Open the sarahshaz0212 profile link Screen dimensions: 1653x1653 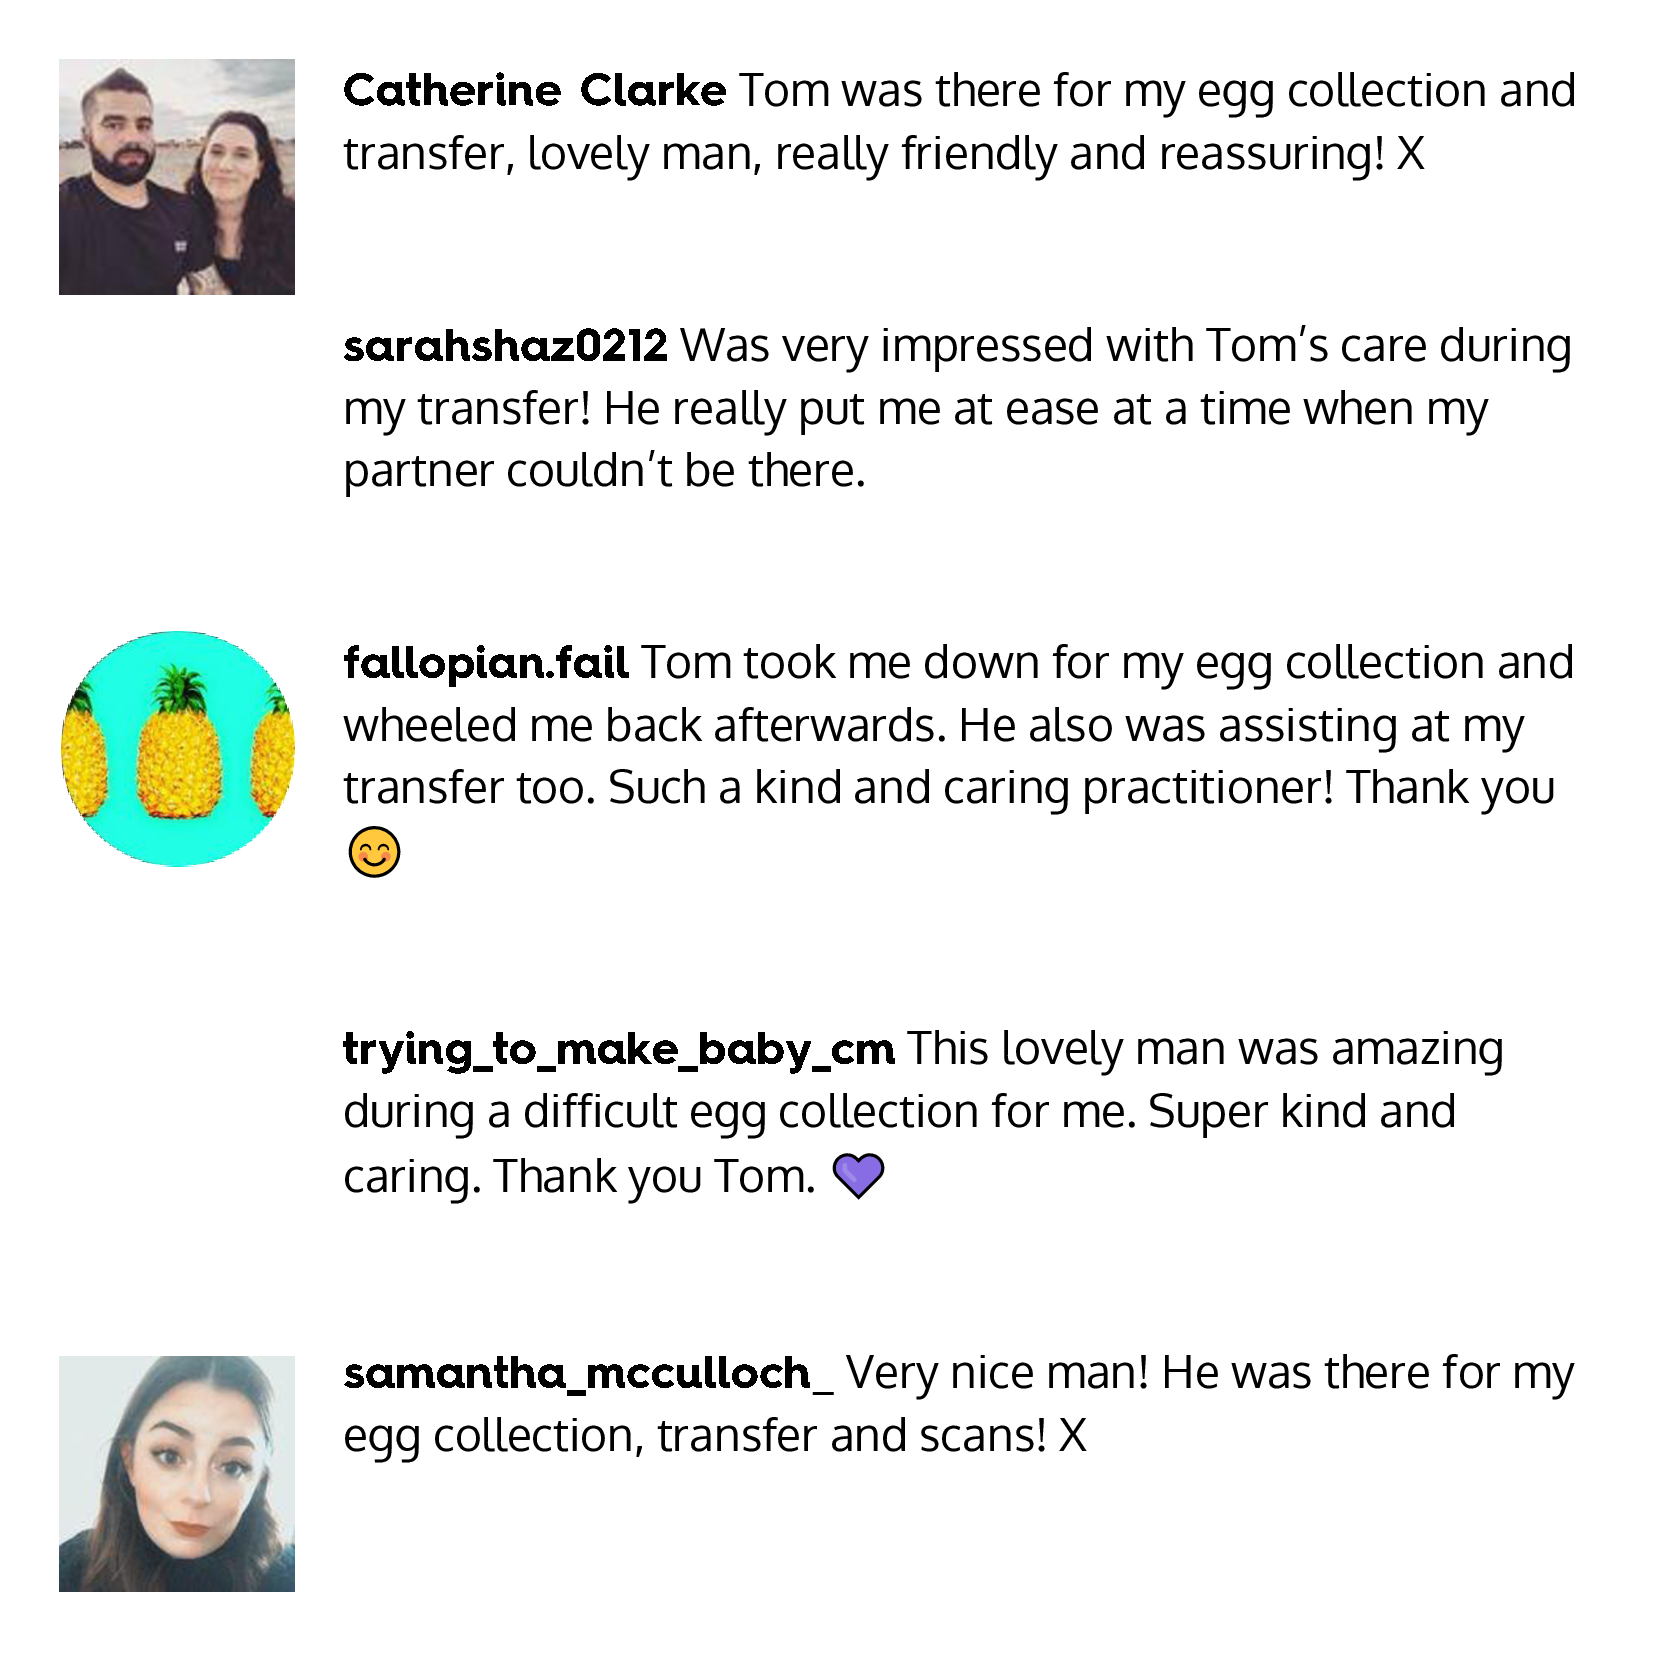click(505, 346)
